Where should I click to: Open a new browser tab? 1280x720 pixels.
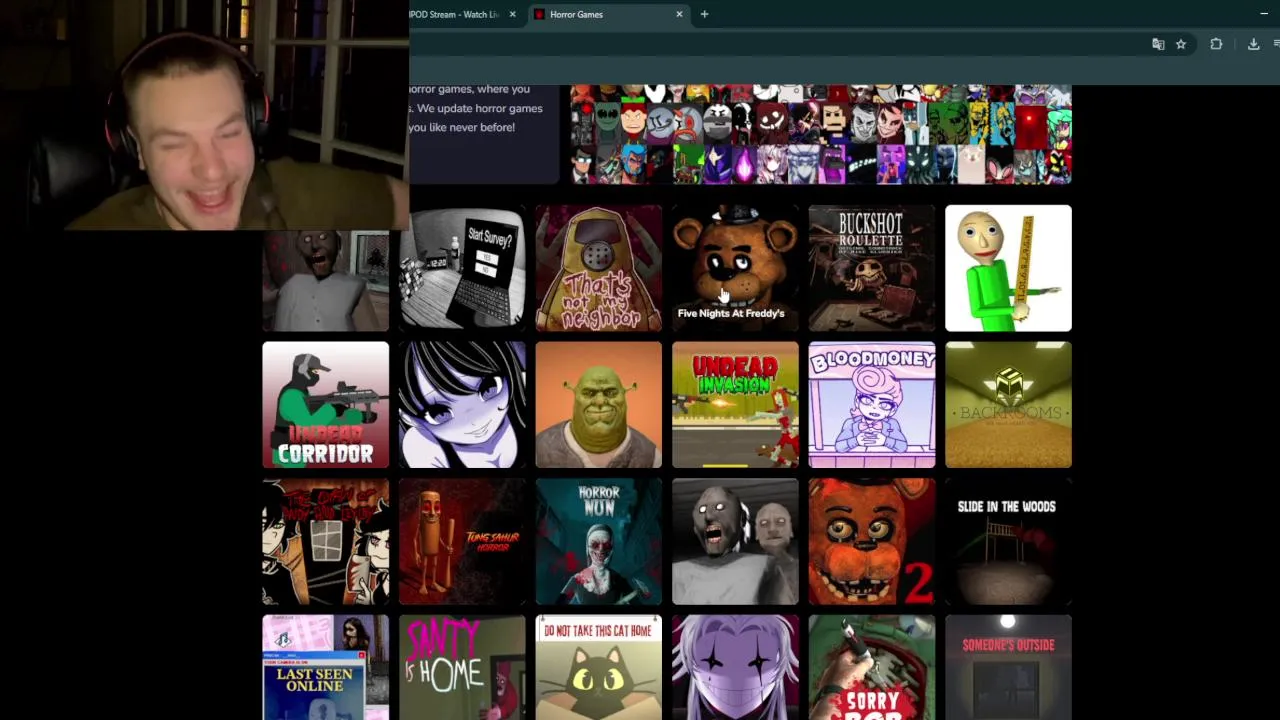tap(704, 14)
